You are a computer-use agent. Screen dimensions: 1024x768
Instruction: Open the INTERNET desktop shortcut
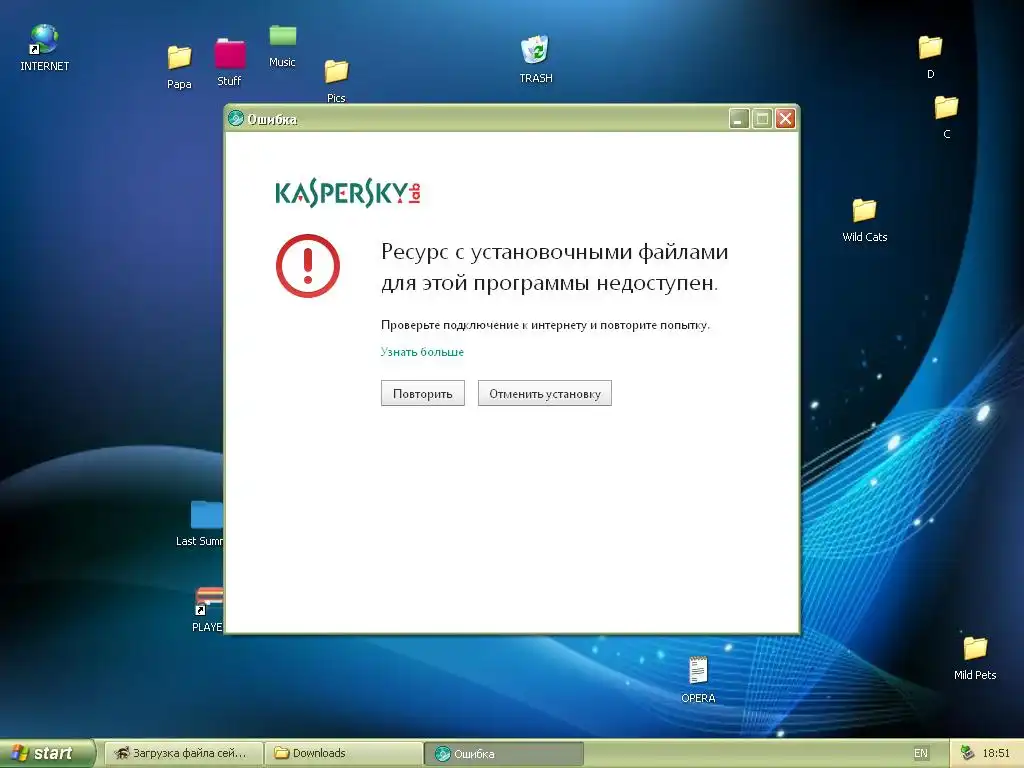point(44,46)
